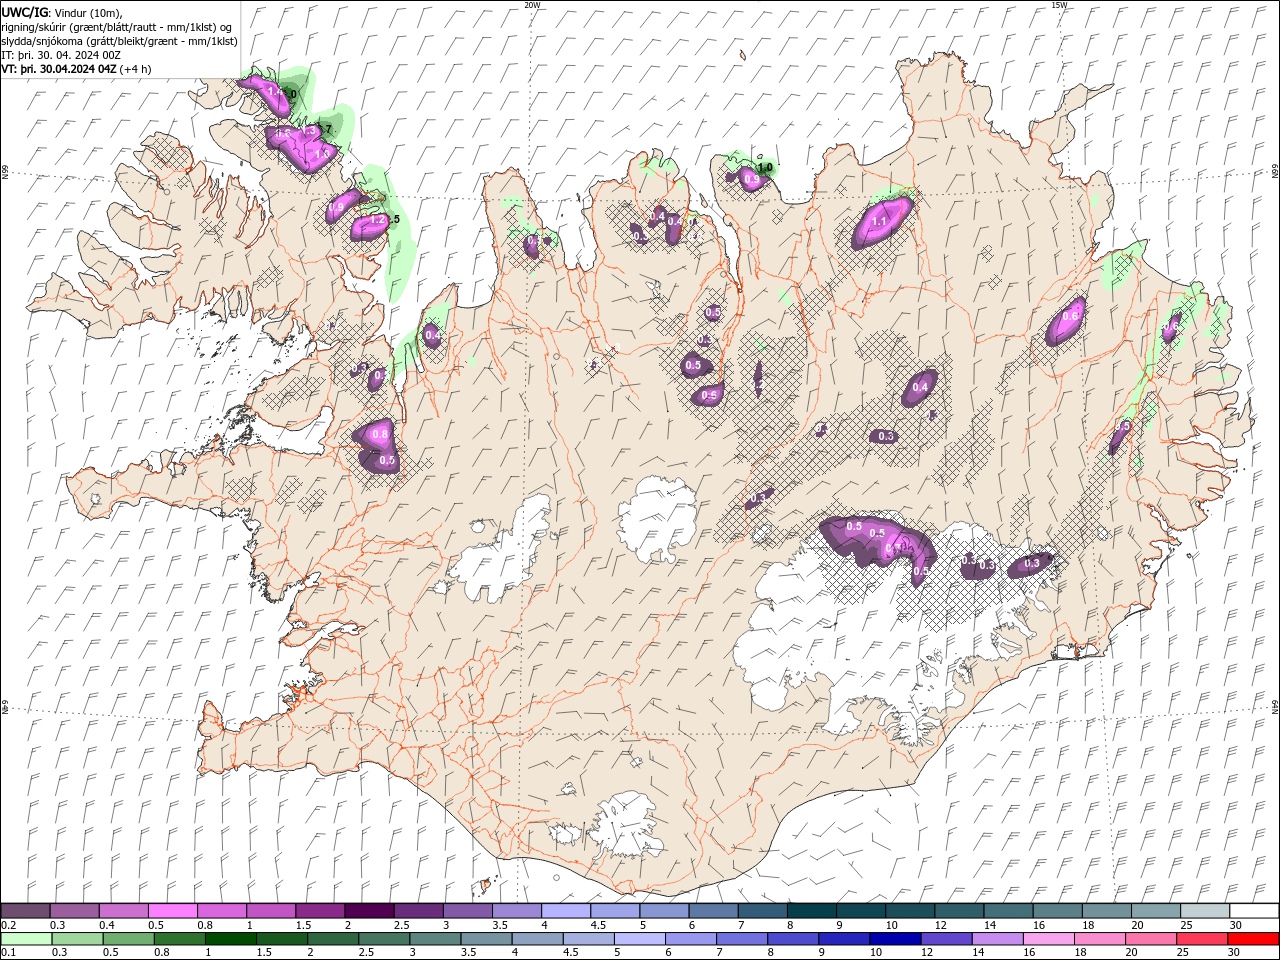This screenshot has height=960, width=1280.
Task: Click the '1.2' value near the northwest coast
Action: coord(377,220)
